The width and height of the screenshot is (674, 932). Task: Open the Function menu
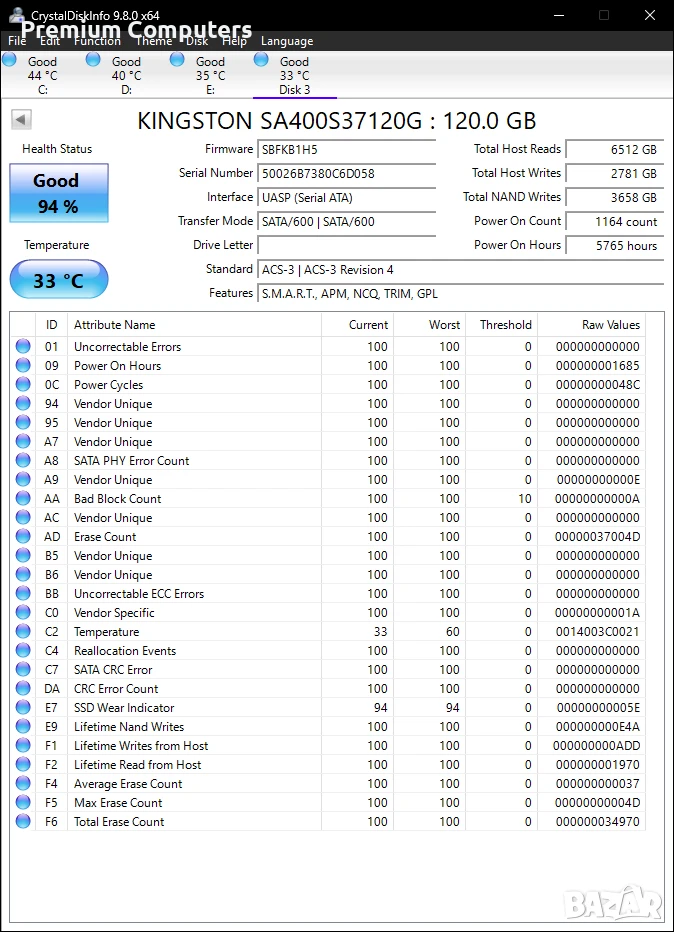97,41
